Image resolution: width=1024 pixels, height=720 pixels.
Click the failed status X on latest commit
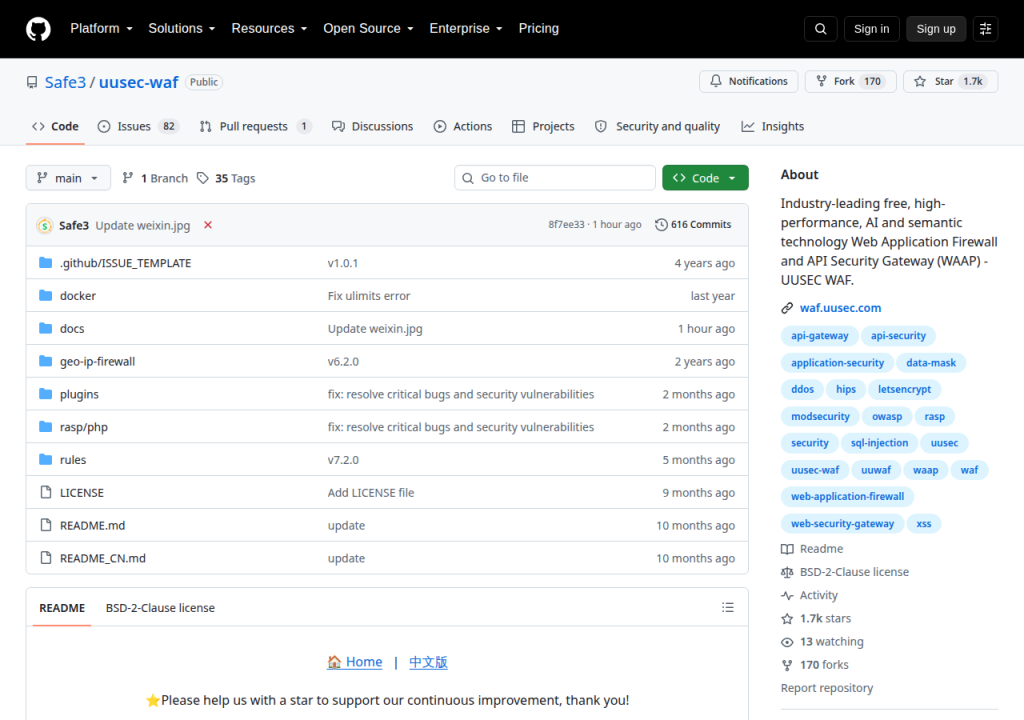208,225
